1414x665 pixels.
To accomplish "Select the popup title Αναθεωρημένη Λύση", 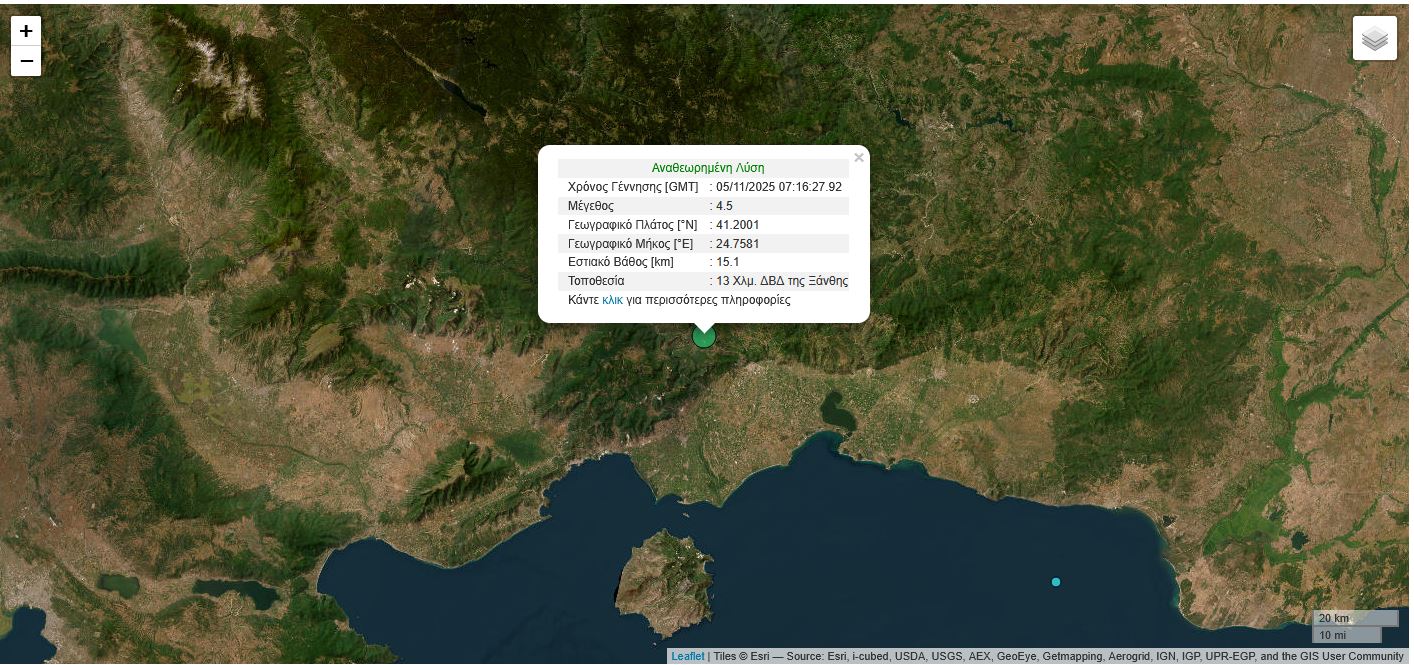I will tap(707, 167).
